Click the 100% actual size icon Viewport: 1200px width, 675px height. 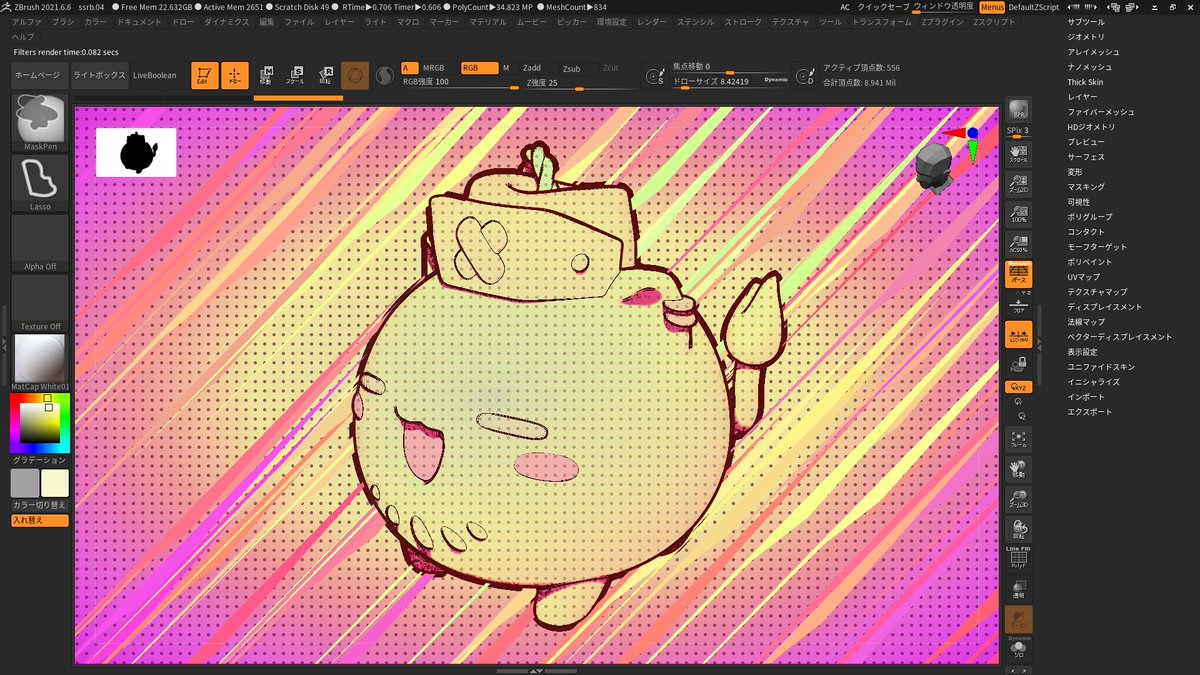1019,214
